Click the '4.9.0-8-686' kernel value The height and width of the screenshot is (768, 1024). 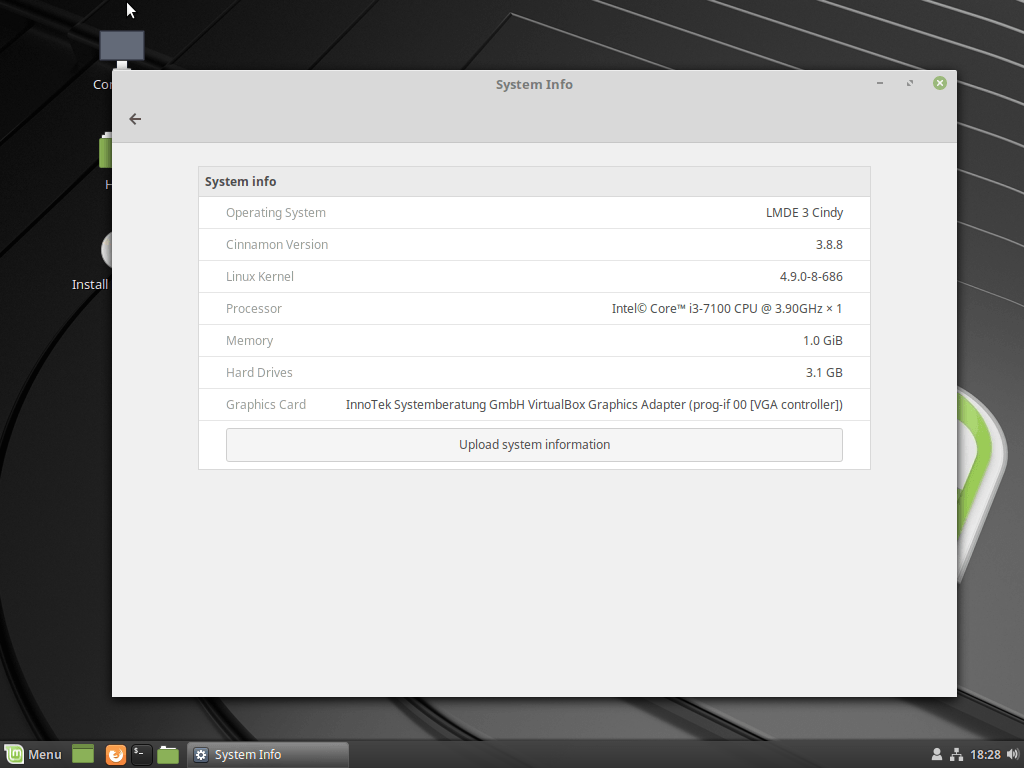tap(811, 277)
